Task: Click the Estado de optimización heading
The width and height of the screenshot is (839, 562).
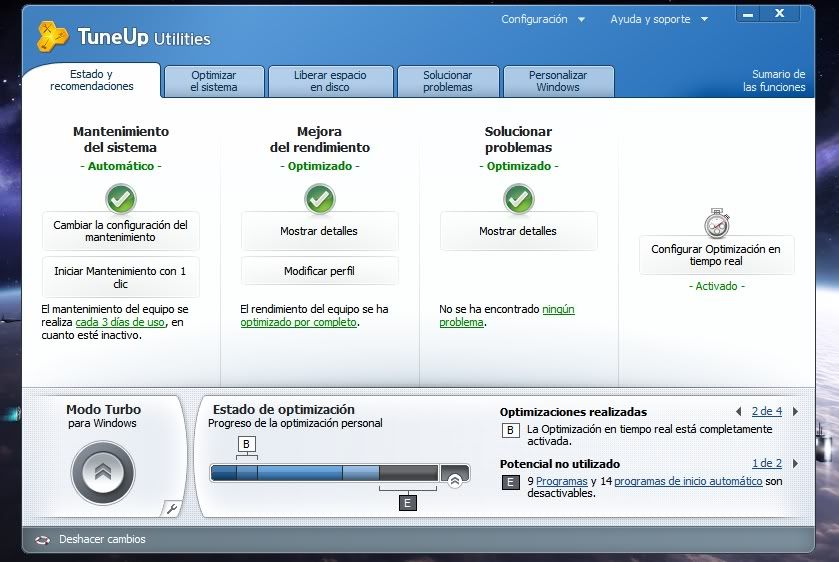Action: (x=284, y=409)
